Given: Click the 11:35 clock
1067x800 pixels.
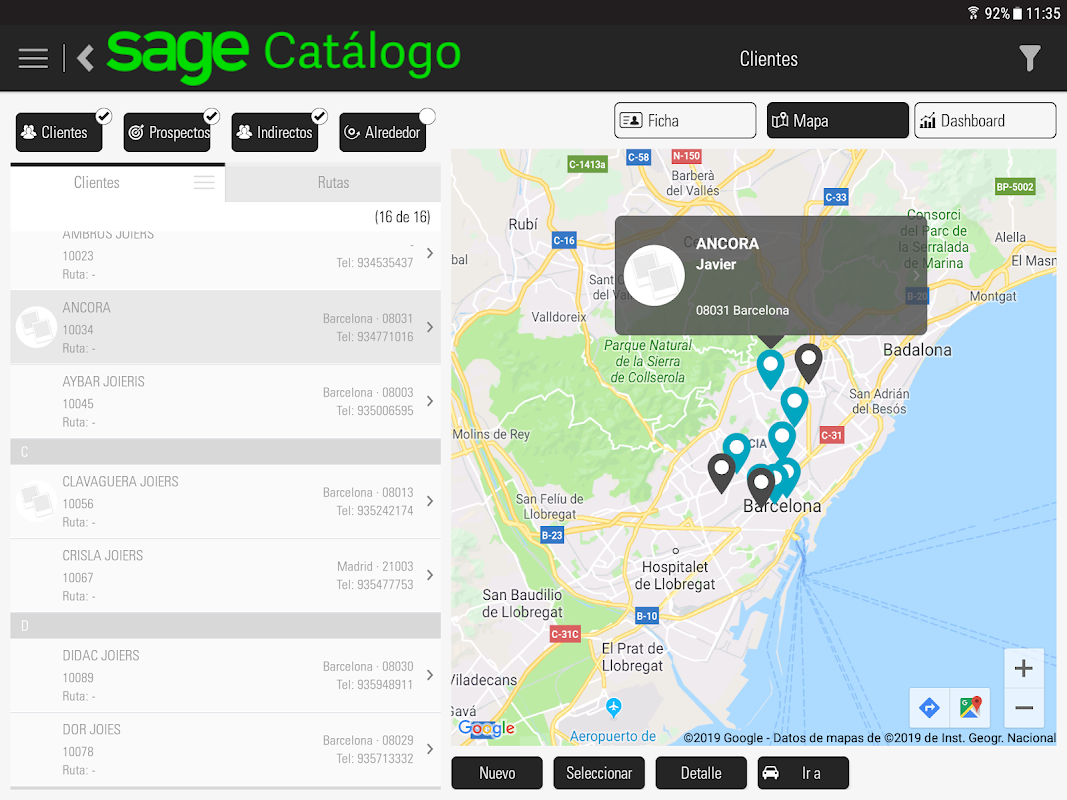Looking at the screenshot, I should [x=1043, y=13].
